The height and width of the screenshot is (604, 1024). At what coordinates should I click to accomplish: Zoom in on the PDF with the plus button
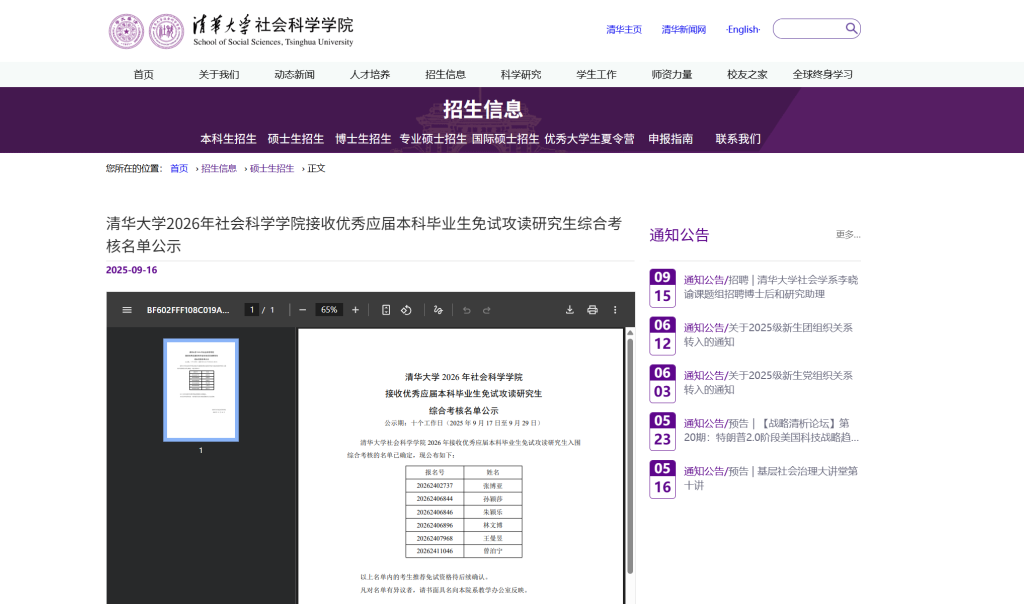pos(355,310)
